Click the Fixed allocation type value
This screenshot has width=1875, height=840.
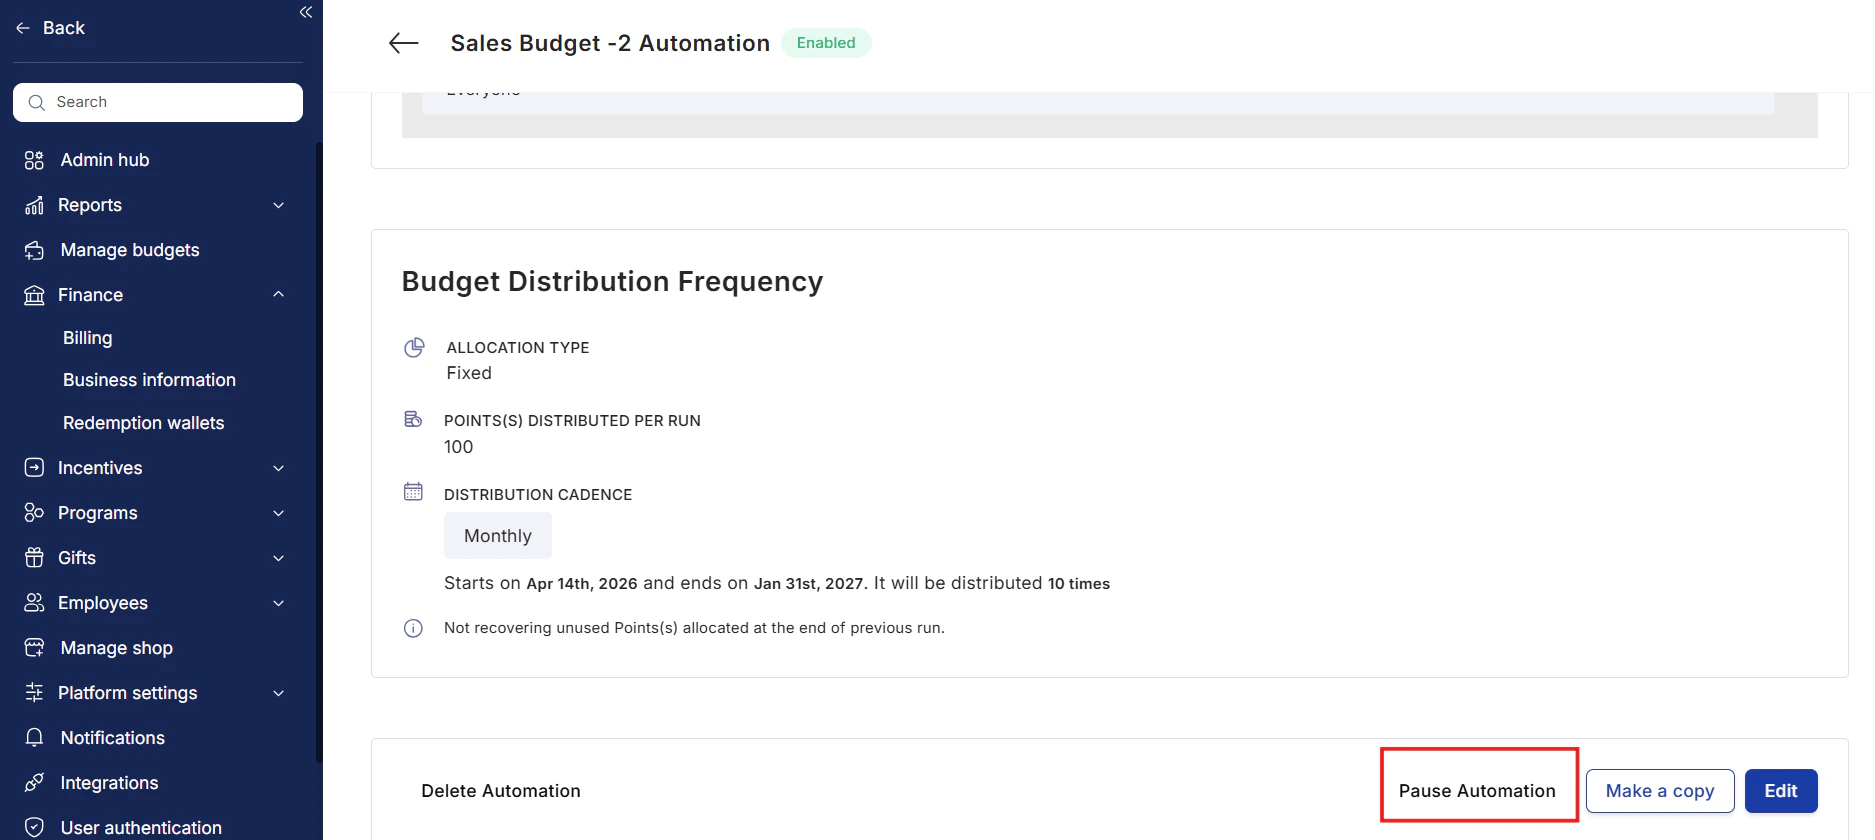pyautogui.click(x=469, y=373)
